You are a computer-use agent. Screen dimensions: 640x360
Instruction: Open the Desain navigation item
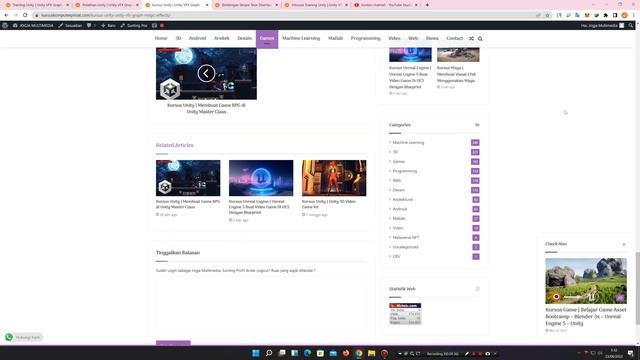tap(244, 38)
